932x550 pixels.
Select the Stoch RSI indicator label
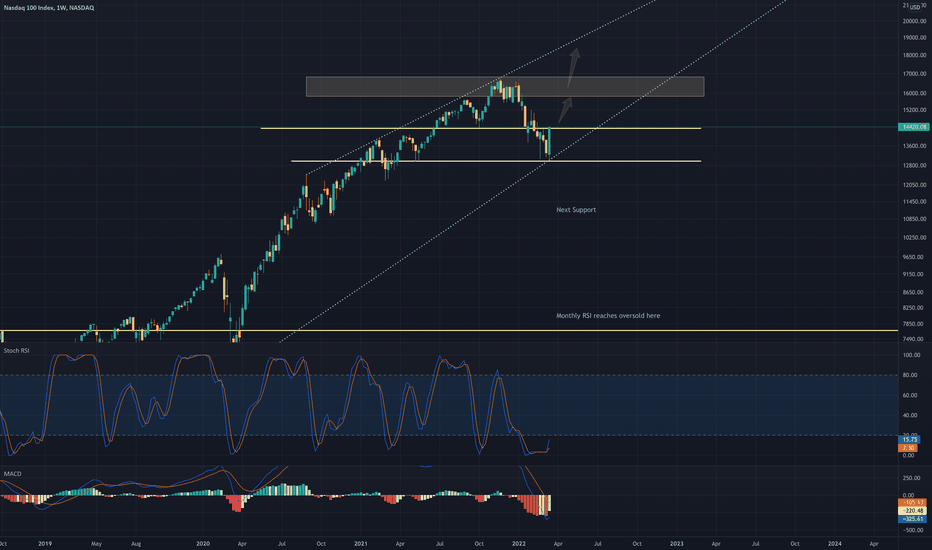[16, 351]
